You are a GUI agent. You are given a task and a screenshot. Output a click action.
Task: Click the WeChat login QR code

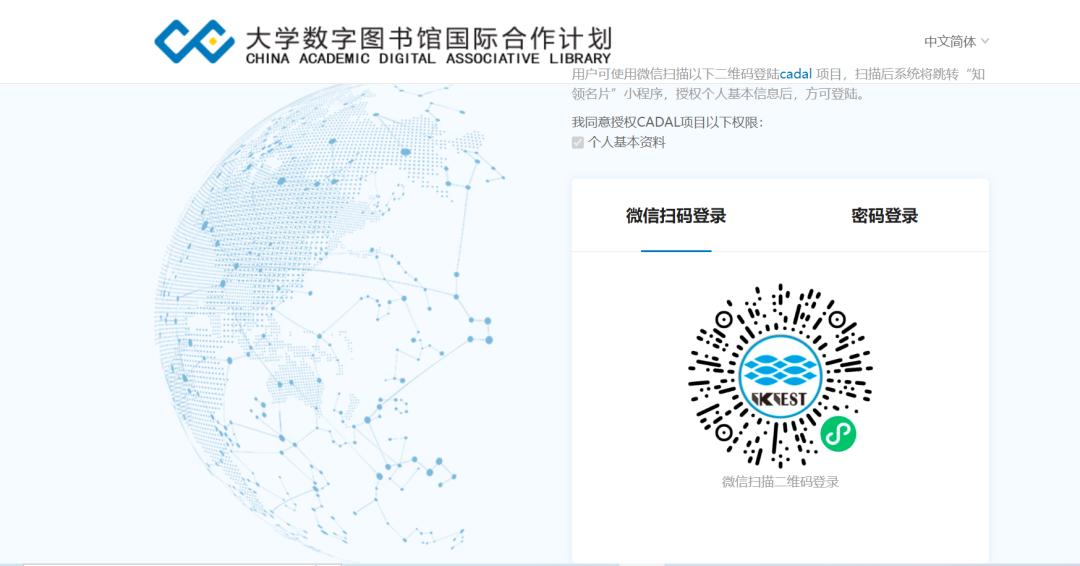tap(780, 375)
